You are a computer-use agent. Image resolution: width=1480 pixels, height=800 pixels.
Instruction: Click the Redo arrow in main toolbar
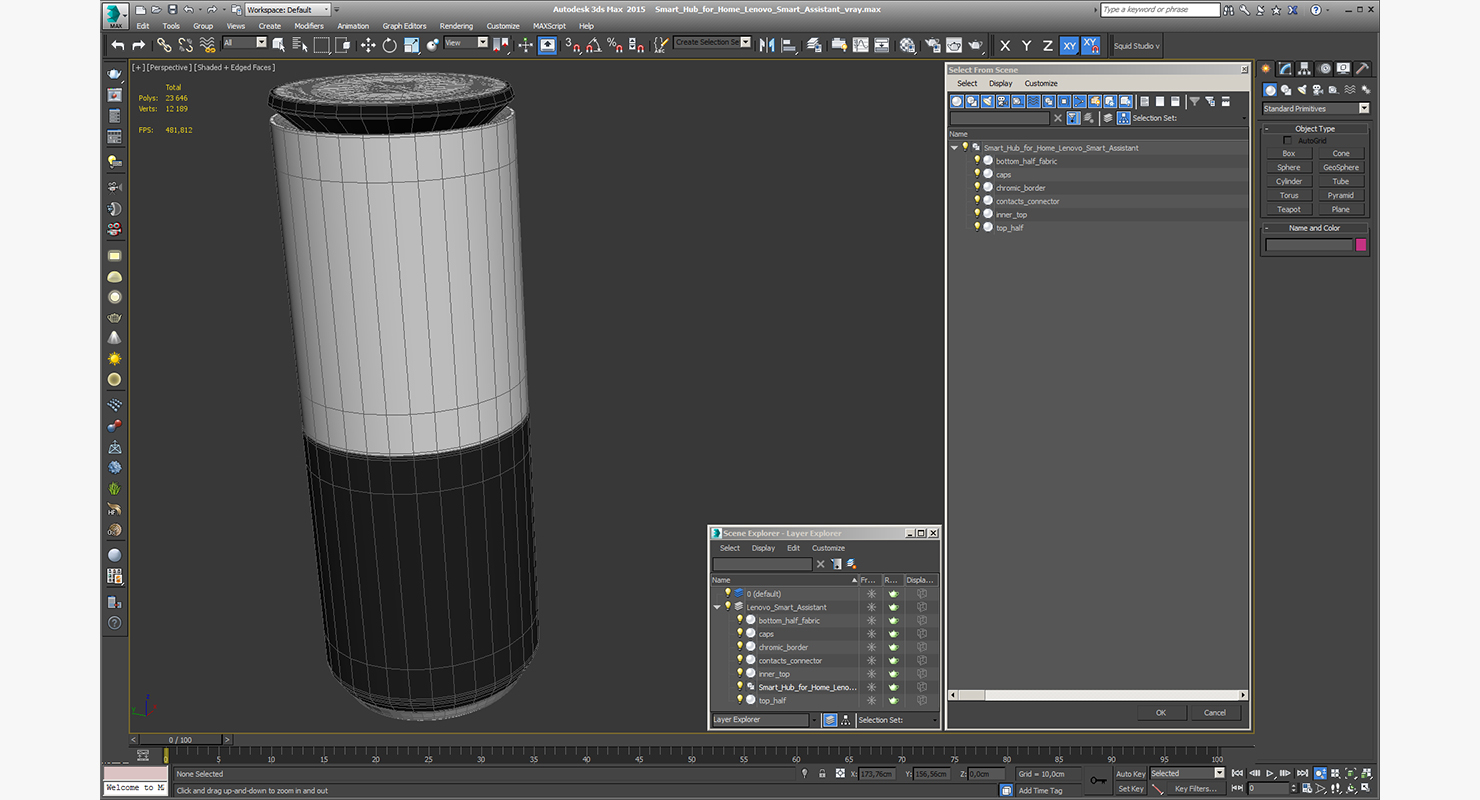pos(138,45)
